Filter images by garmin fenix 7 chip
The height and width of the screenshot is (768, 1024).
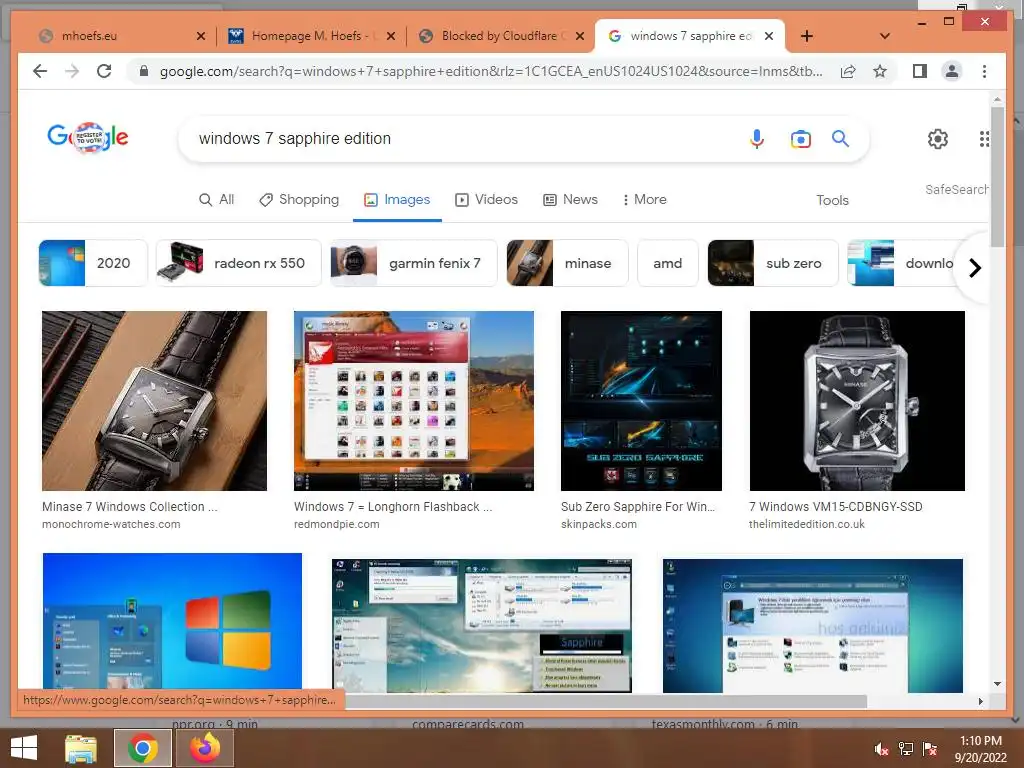pos(413,263)
